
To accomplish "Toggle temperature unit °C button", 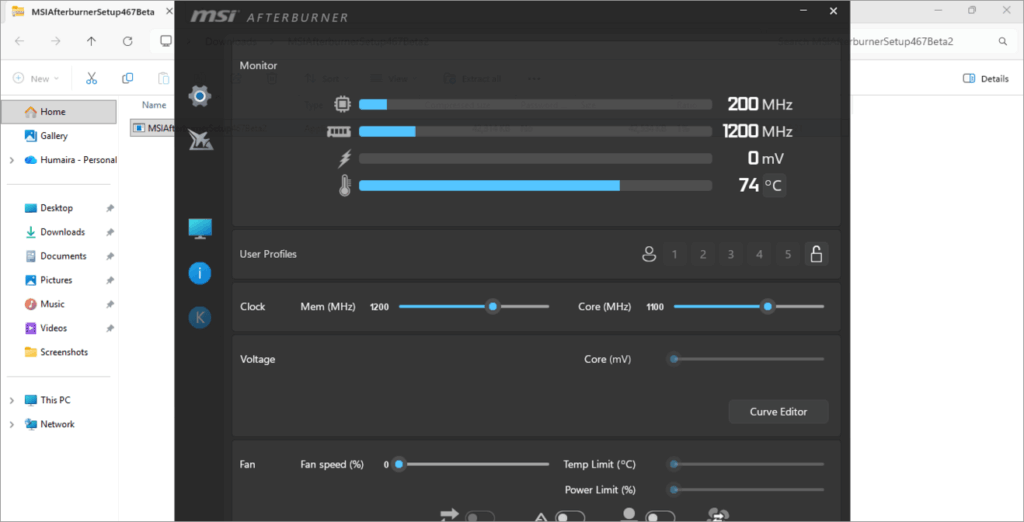I will (774, 186).
